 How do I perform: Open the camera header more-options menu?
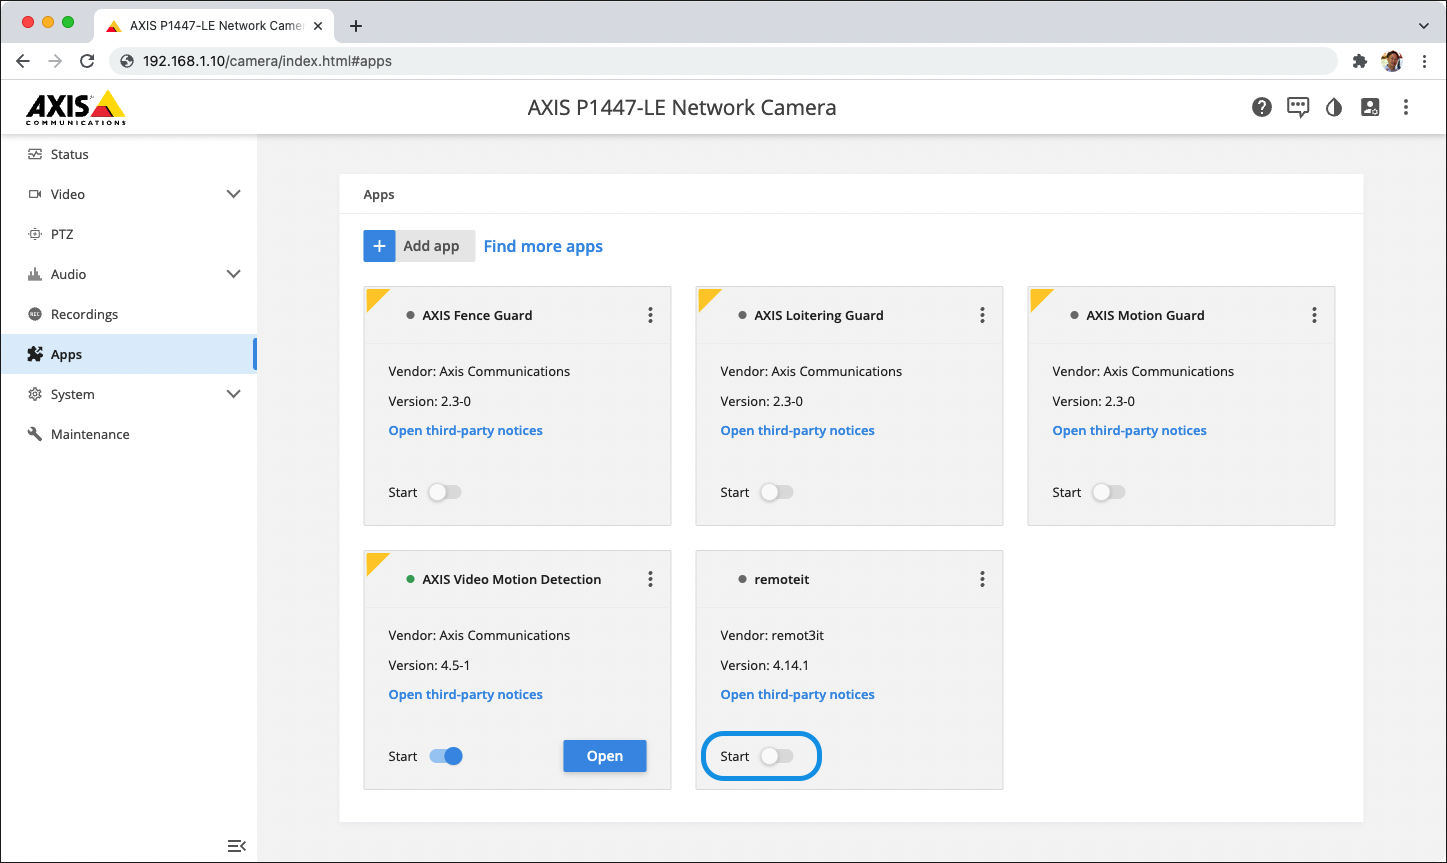point(1406,107)
